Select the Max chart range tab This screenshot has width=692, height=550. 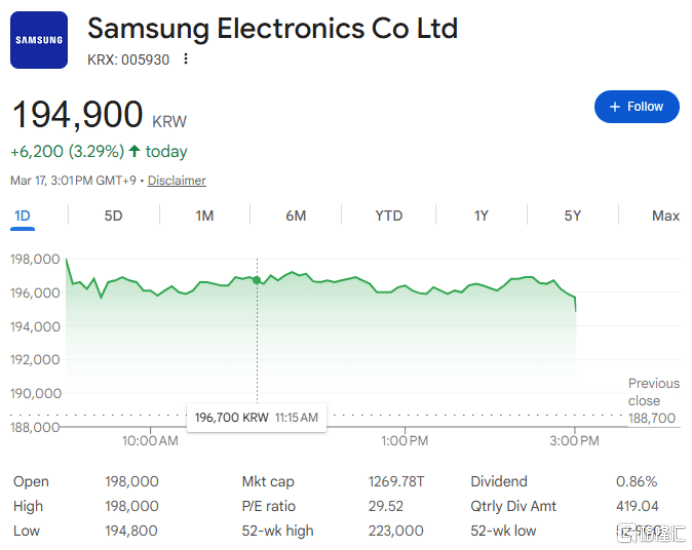[x=665, y=216]
